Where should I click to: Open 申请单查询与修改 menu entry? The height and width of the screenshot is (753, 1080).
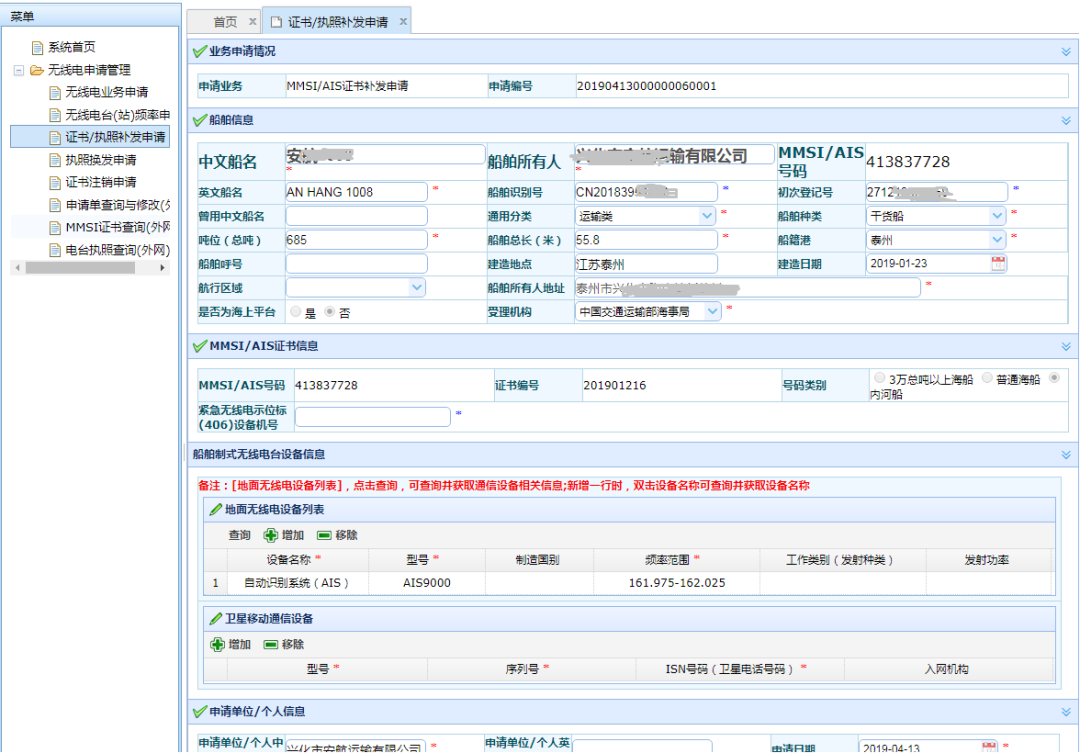pos(118,205)
